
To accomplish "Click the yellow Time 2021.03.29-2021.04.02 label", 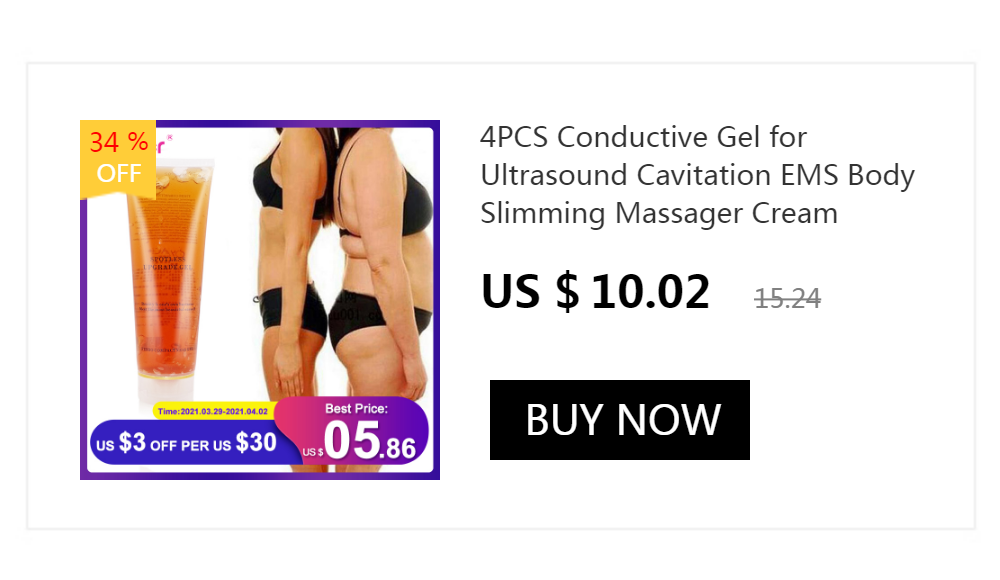I will [213, 412].
